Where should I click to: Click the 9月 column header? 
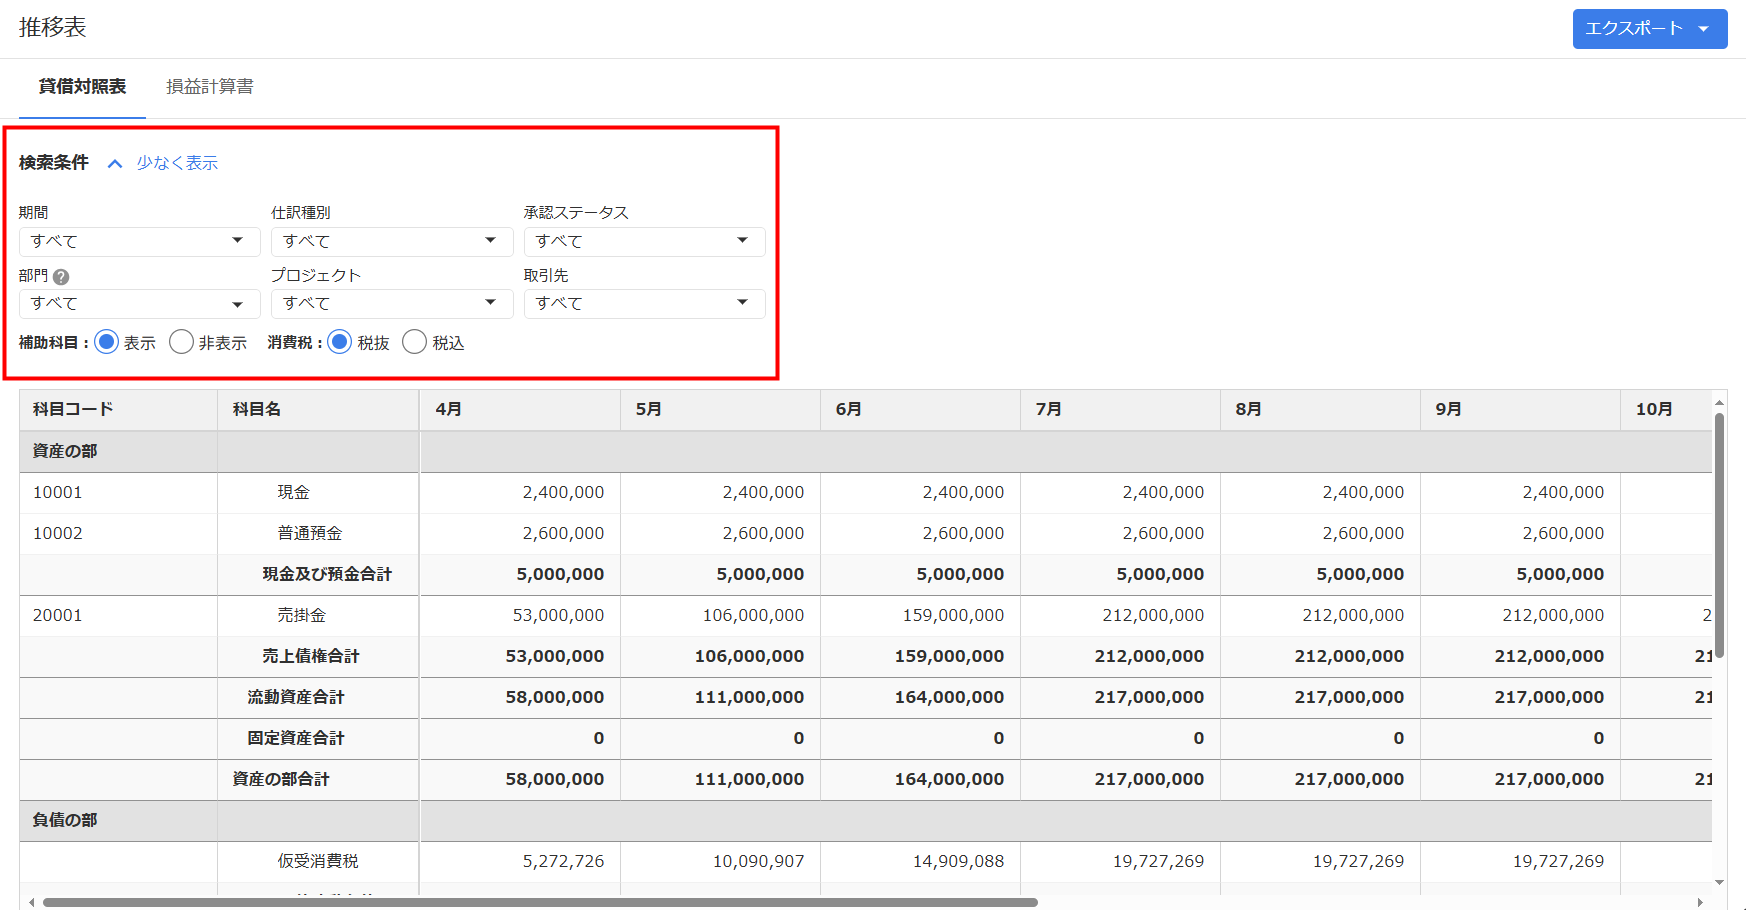(1520, 410)
